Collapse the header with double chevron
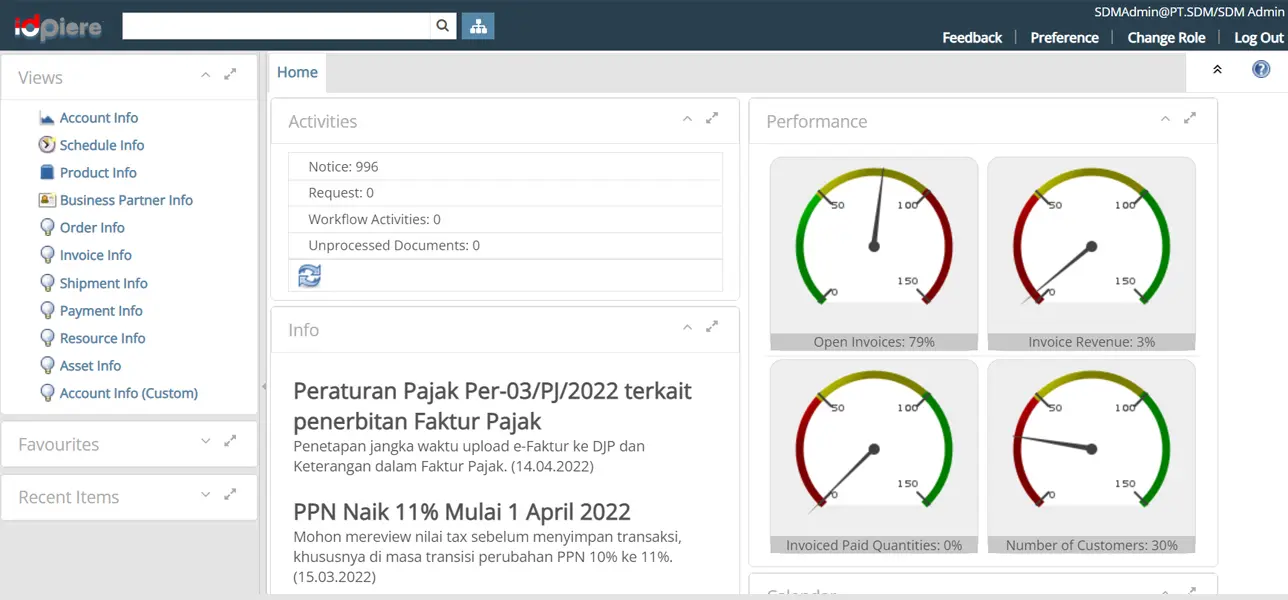The image size is (1288, 600). [x=1217, y=70]
